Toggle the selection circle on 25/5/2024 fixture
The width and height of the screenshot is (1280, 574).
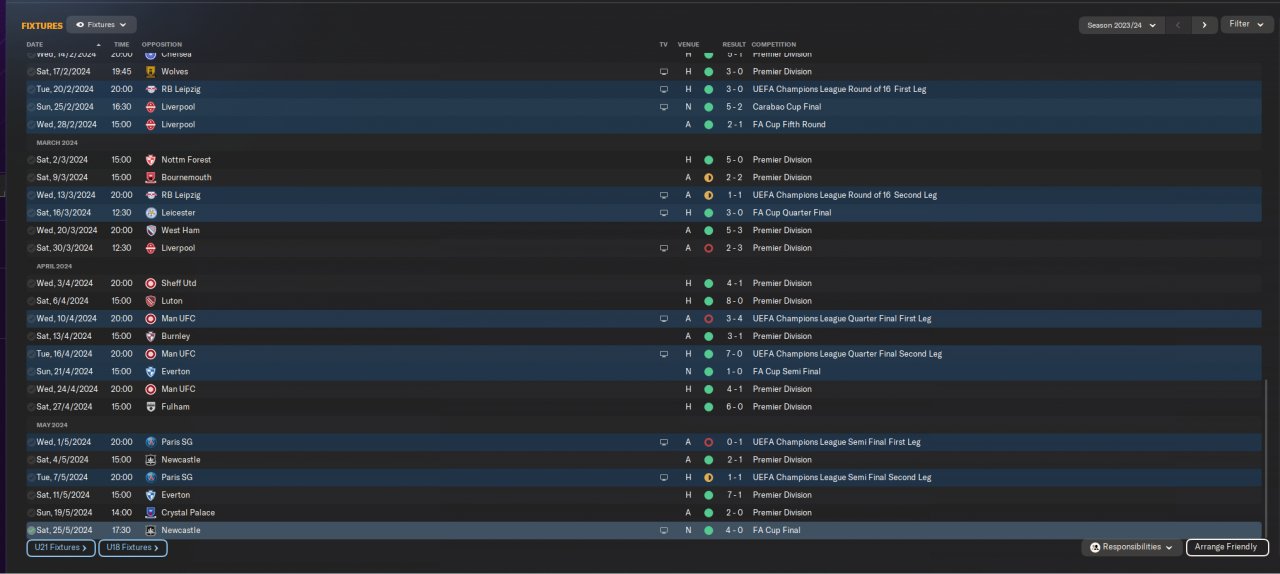[x=31, y=531]
